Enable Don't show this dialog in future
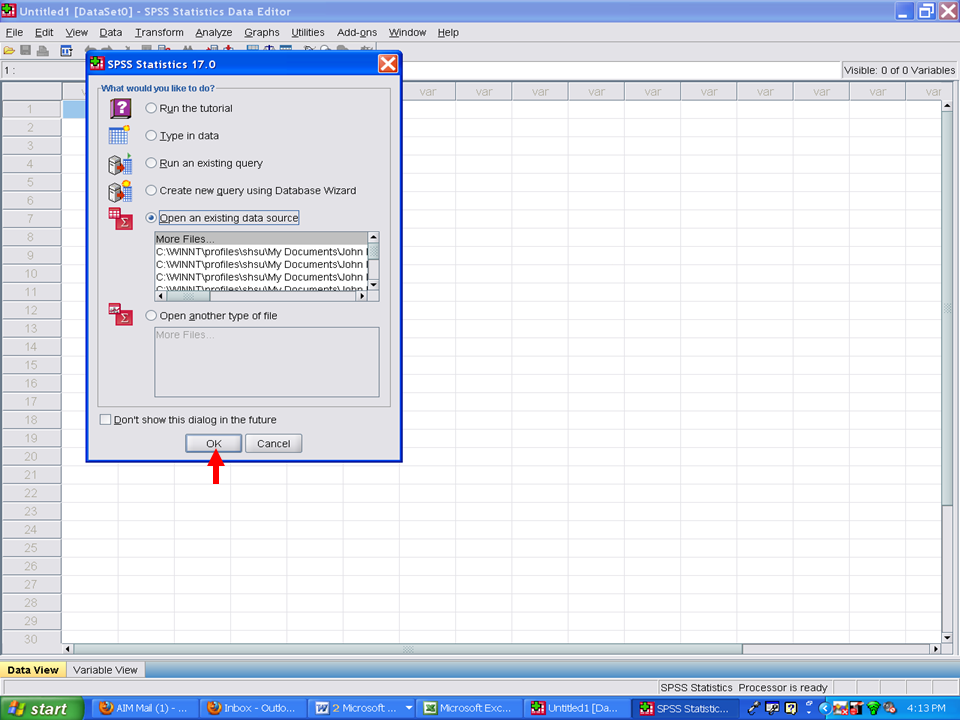 click(x=106, y=420)
